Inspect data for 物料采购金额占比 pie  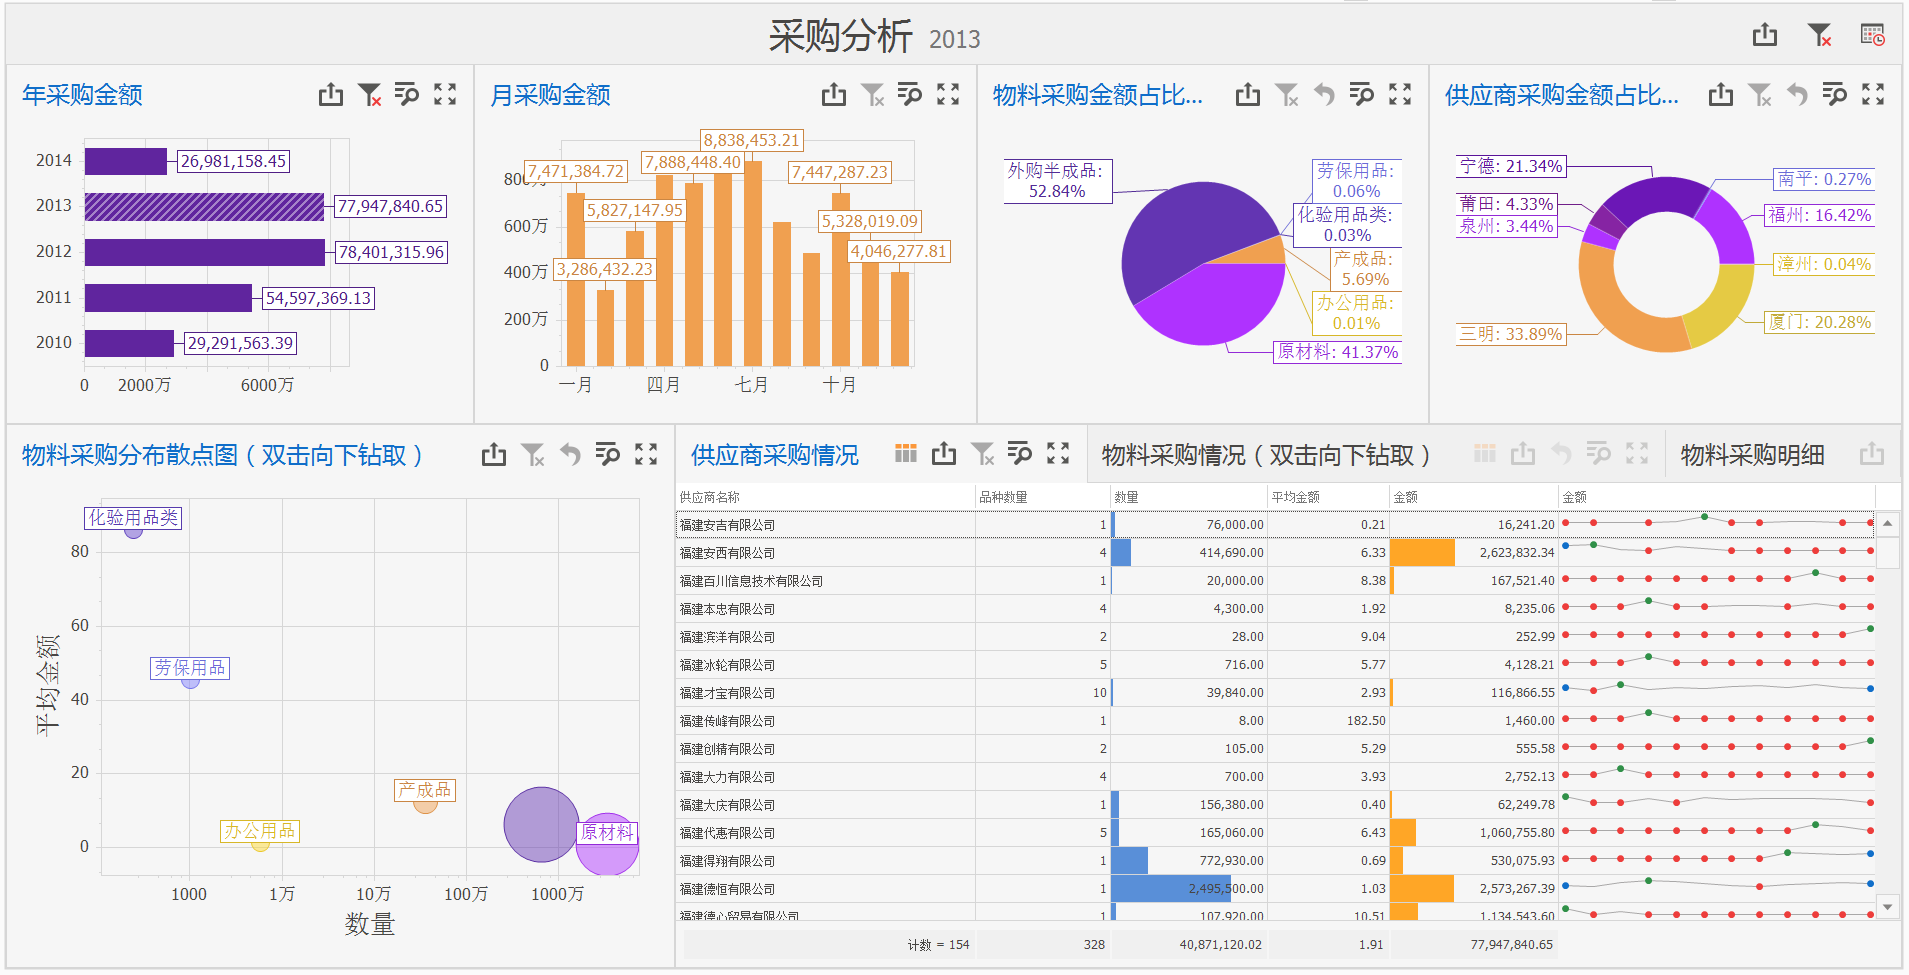1362,95
